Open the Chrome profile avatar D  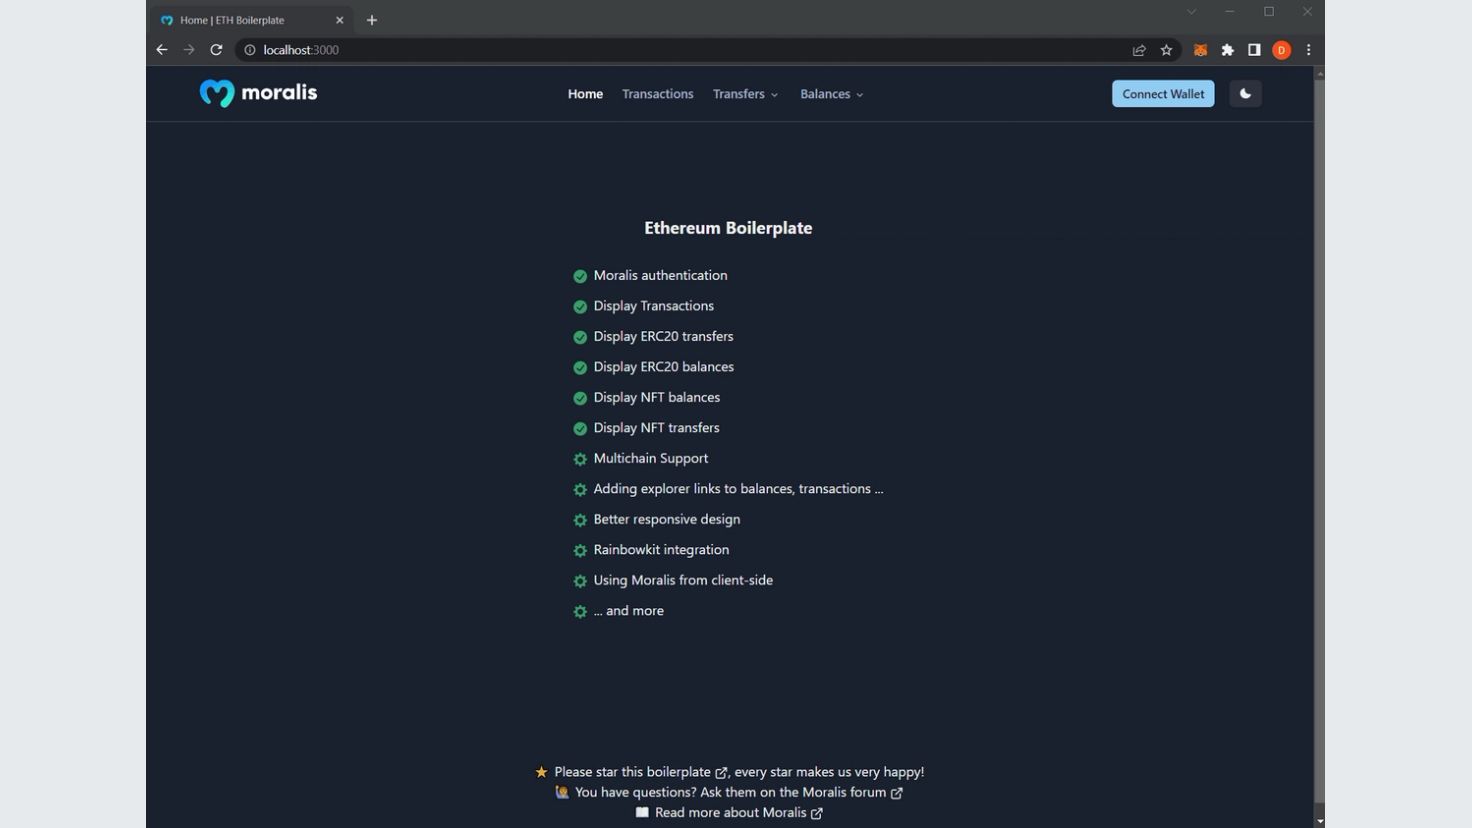pos(1281,50)
